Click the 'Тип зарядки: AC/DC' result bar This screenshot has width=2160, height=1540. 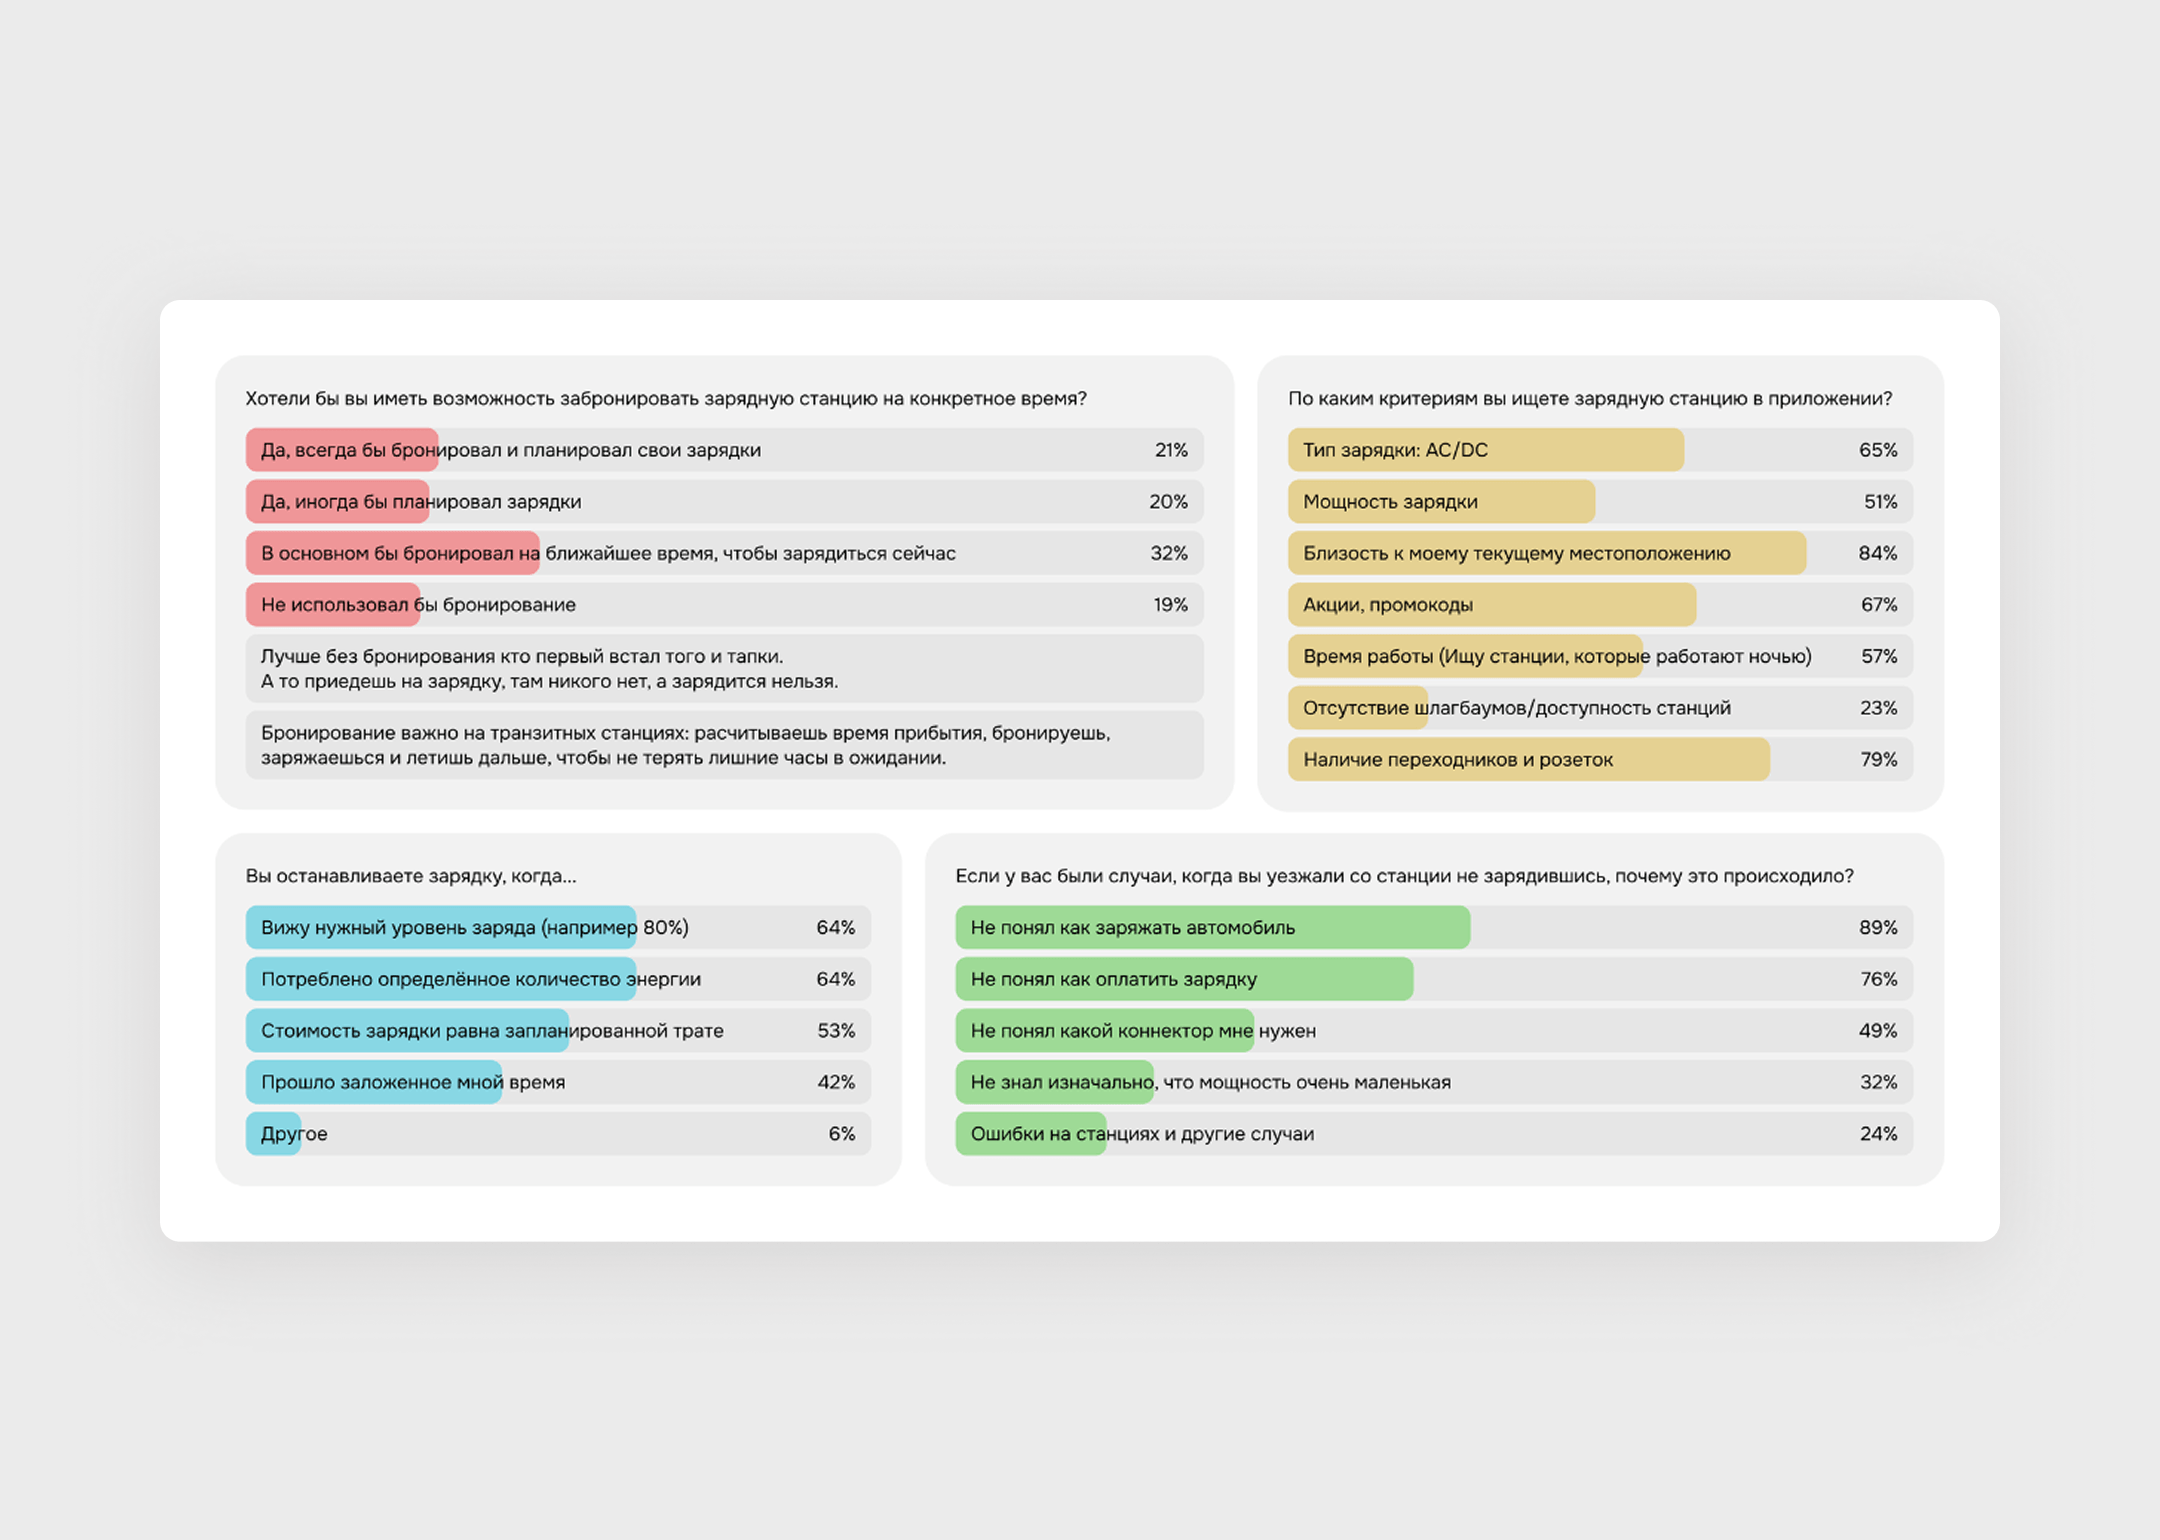[x=1485, y=450]
